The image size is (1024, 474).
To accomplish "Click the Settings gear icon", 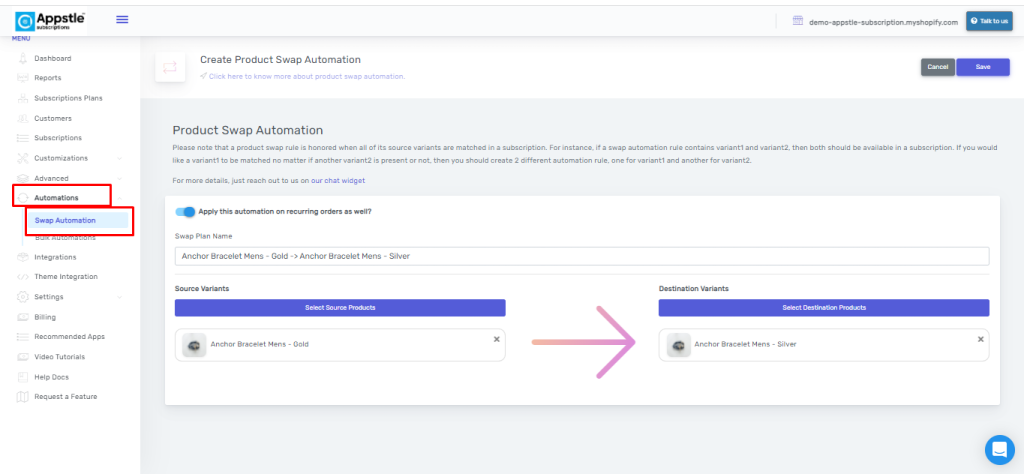I will pos(23,297).
